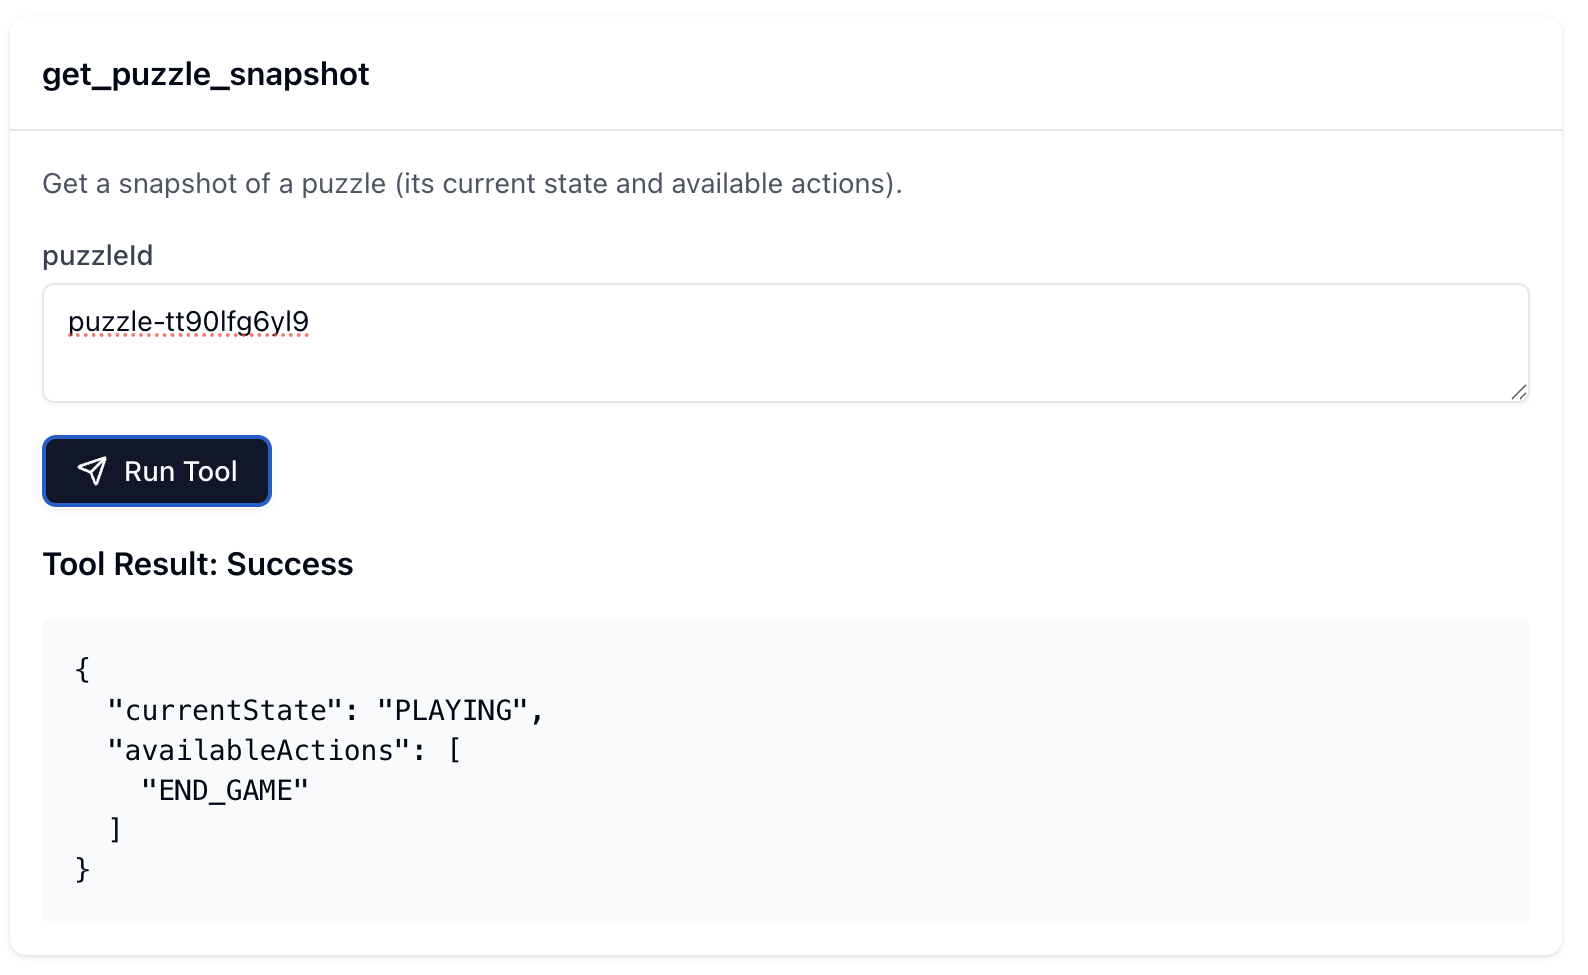Select the puzzleId field label
The width and height of the screenshot is (1588, 975).
point(97,256)
